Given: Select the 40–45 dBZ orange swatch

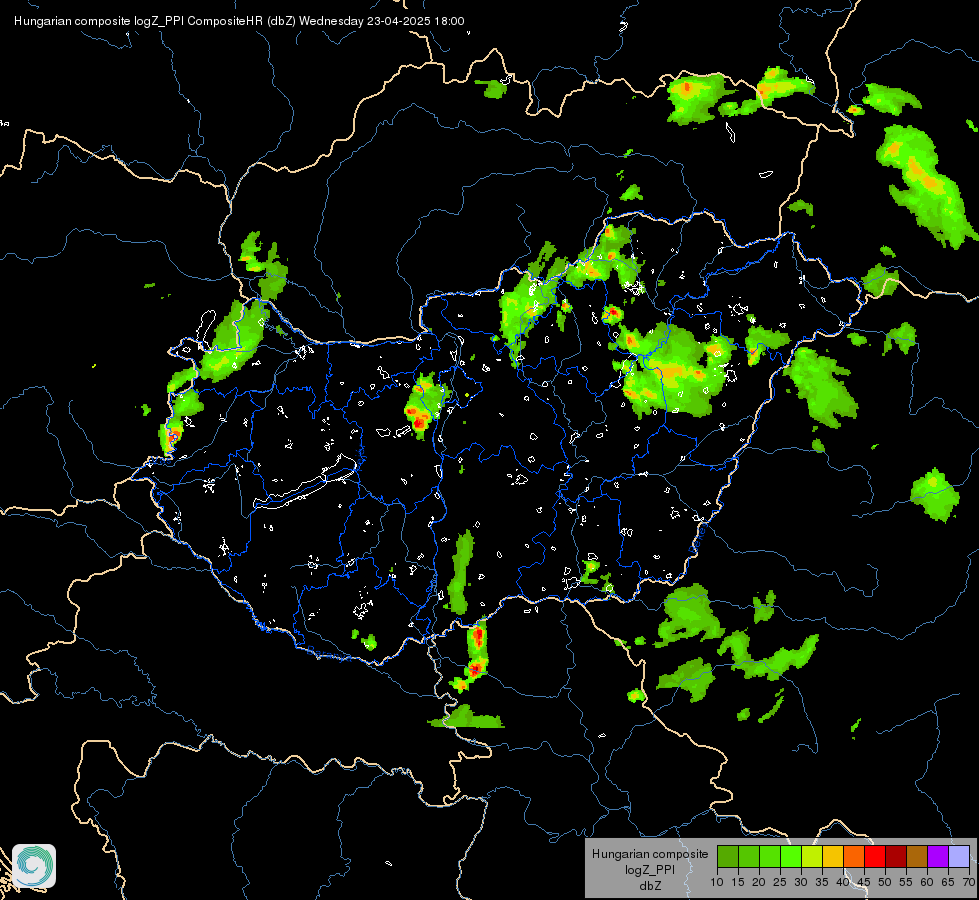Looking at the screenshot, I should coord(854,856).
